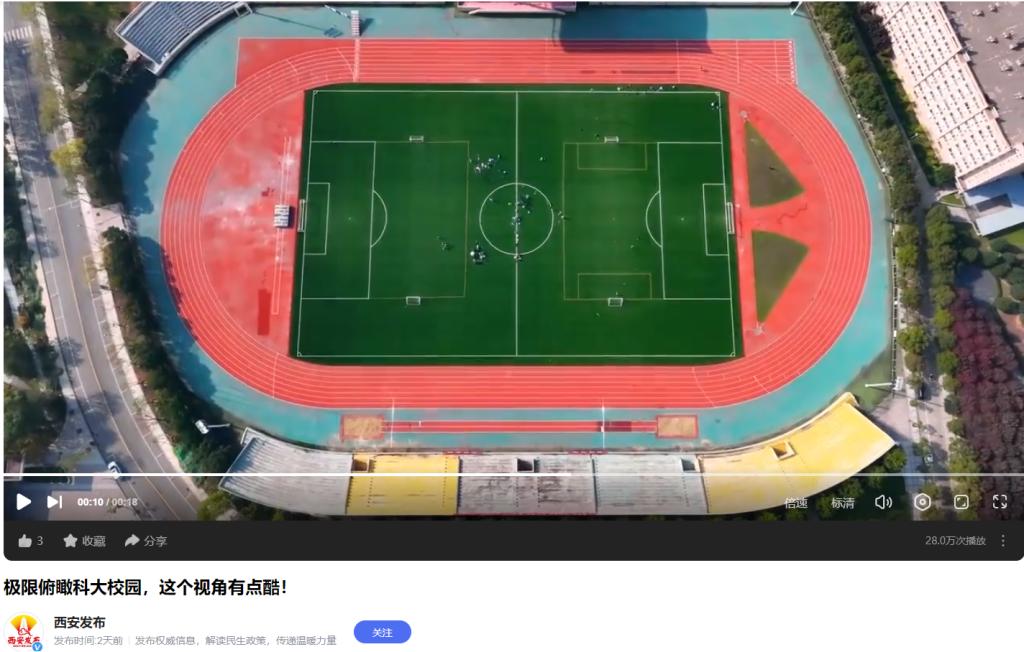Open the 标清 video quality menu
Image resolution: width=1024 pixels, height=652 pixels.
click(x=842, y=502)
